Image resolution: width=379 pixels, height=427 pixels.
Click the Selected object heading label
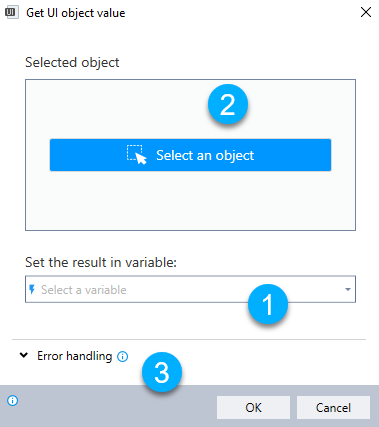pyautogui.click(x=72, y=62)
